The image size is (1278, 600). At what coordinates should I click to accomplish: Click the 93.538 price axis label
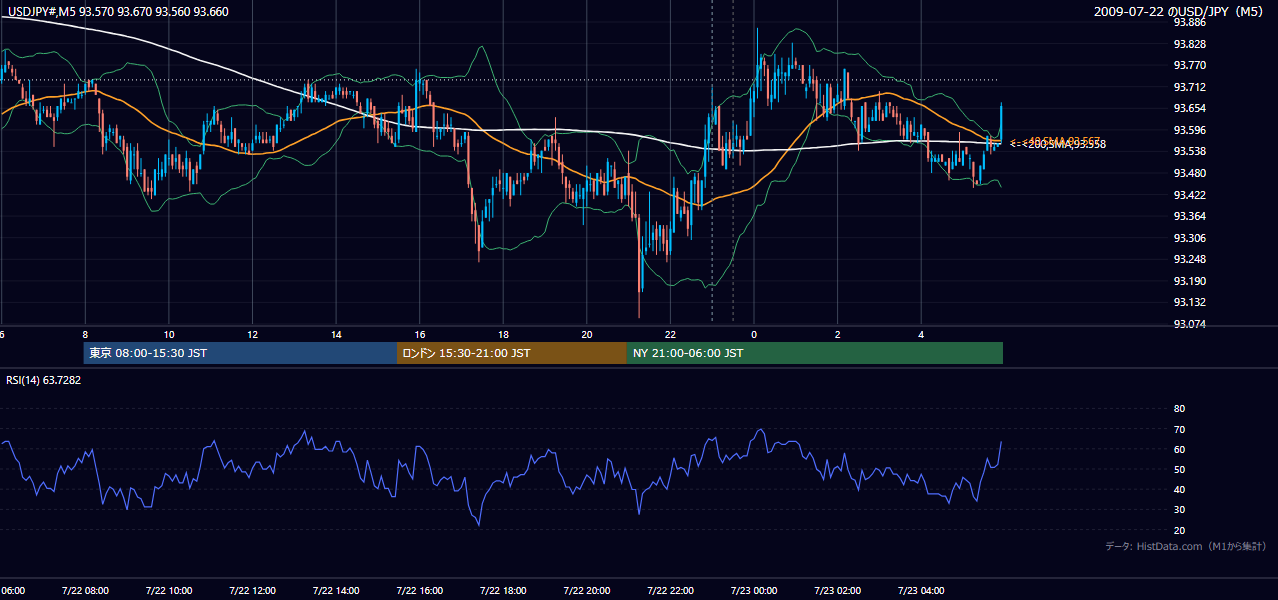(x=1189, y=151)
